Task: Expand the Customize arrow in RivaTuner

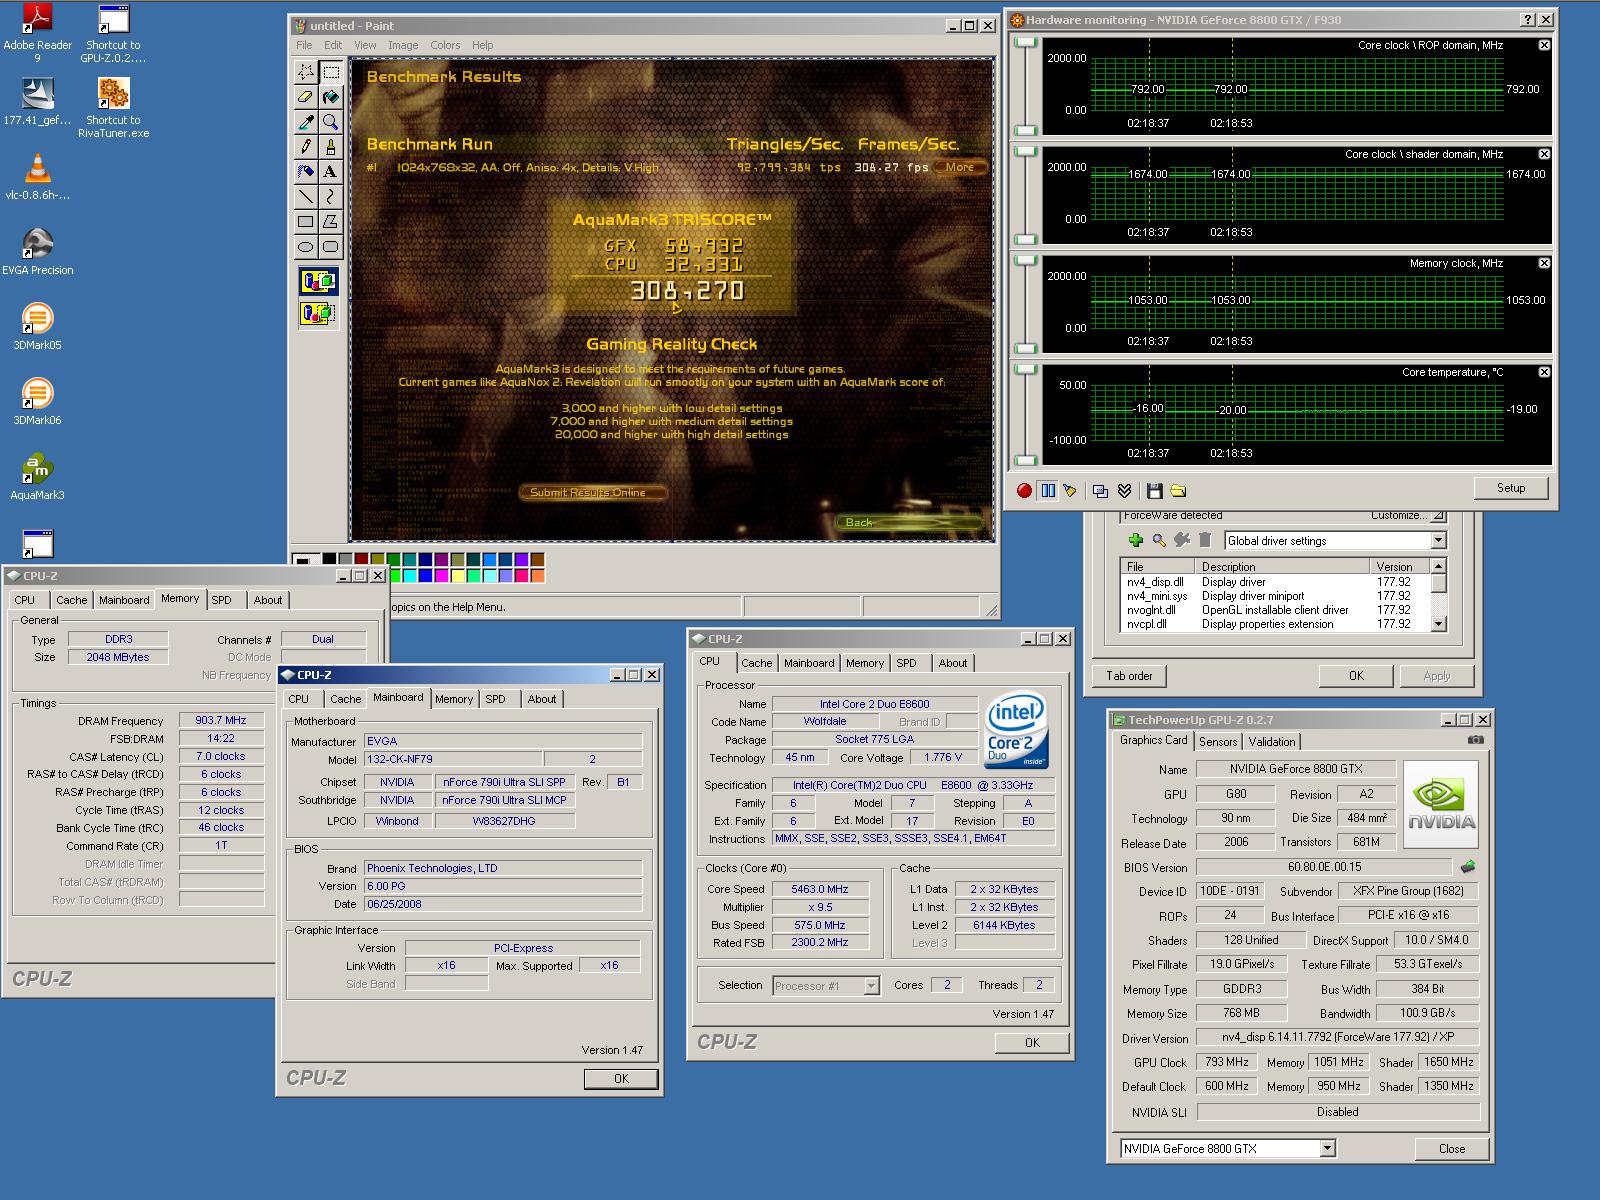Action: [x=1438, y=516]
